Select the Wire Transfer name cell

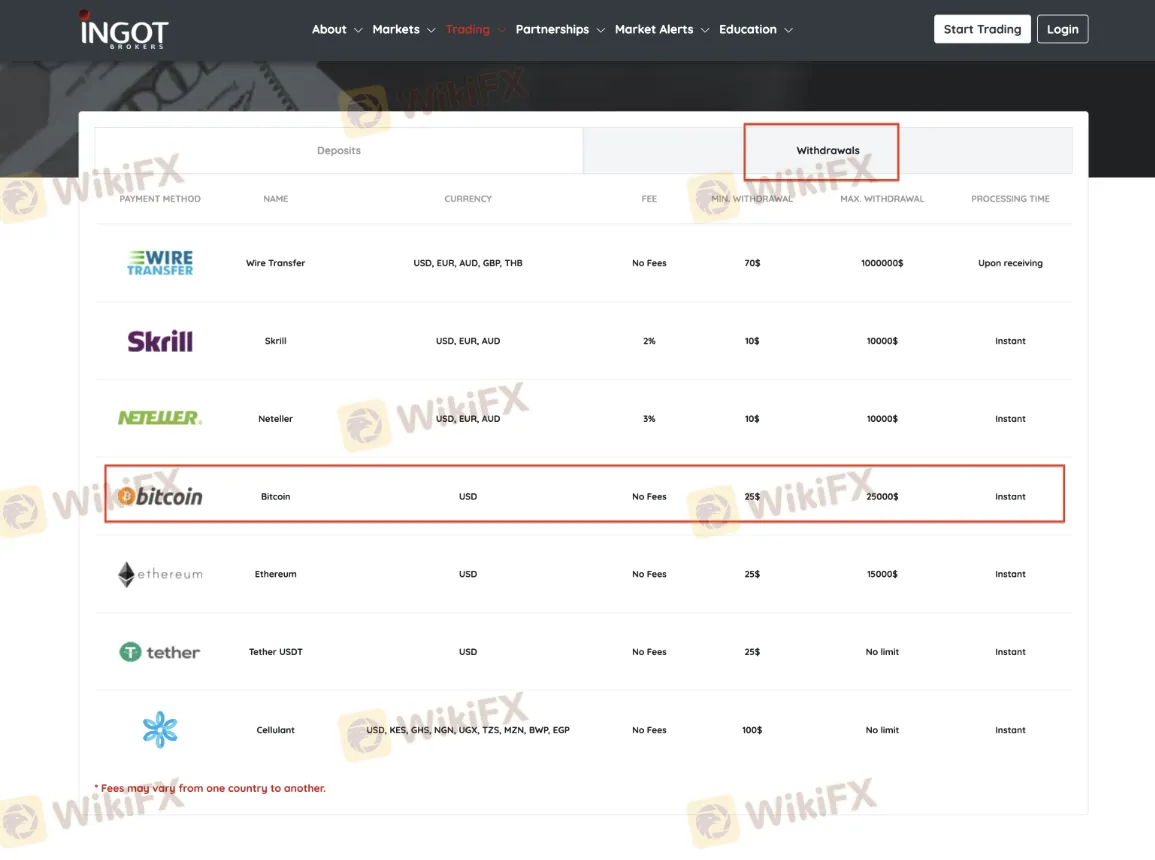[275, 263]
